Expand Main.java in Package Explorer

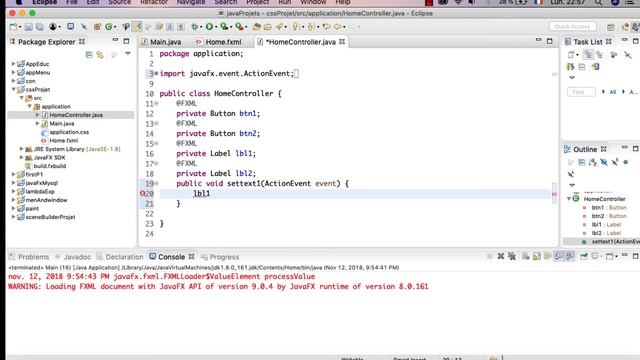[x=37, y=123]
